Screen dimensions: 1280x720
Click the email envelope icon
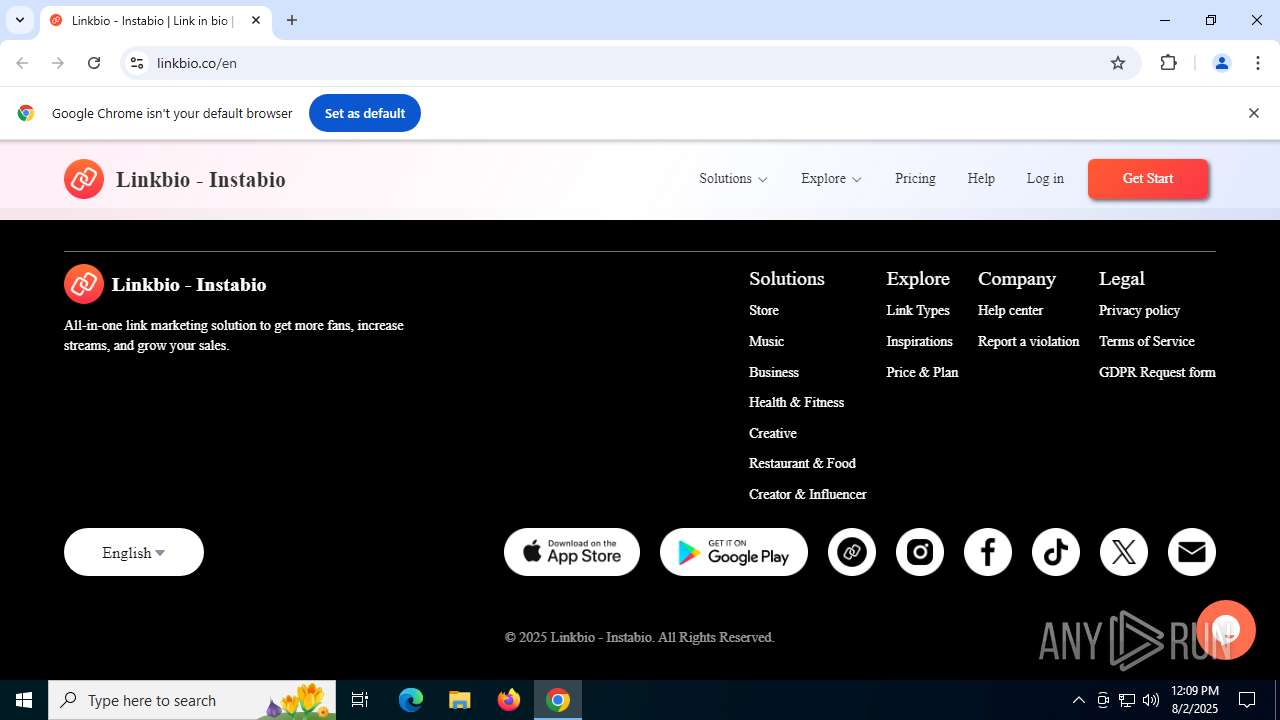point(1192,552)
